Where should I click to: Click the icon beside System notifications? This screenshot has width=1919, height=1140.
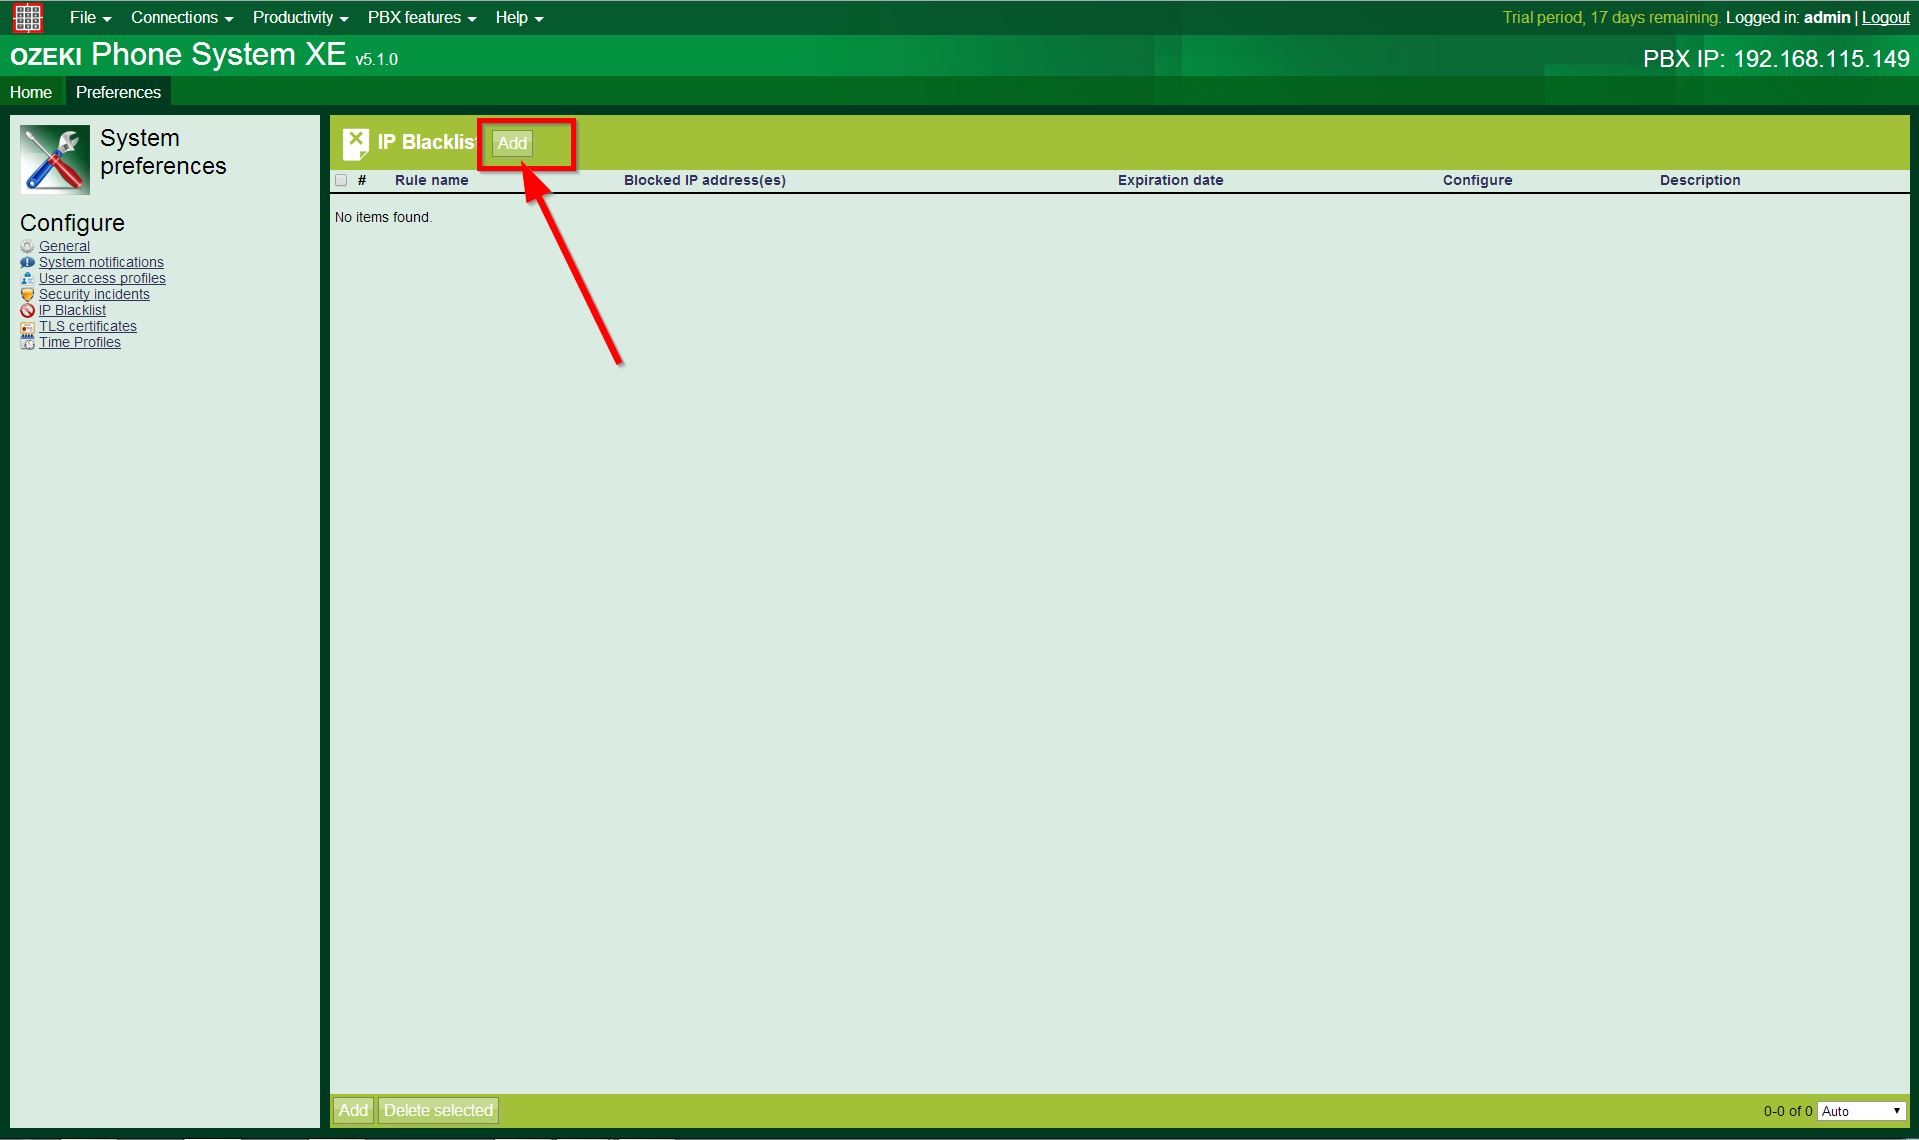(27, 263)
